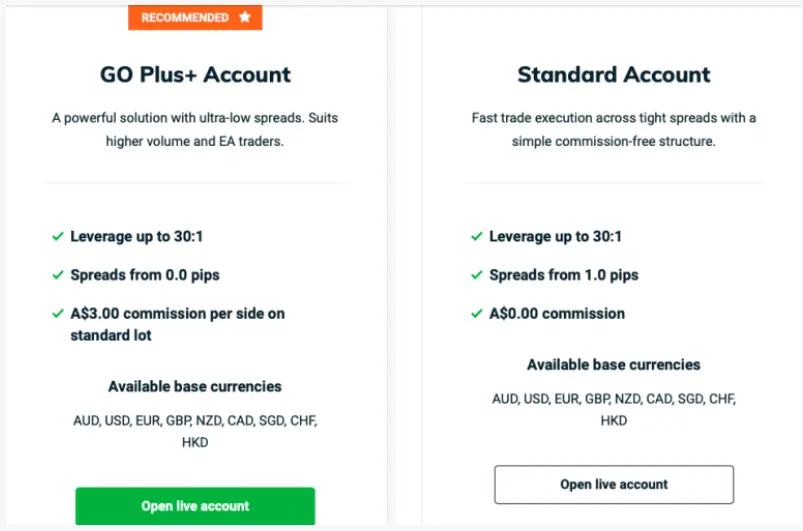The height and width of the screenshot is (531, 803).
Task: Click checkmark next to Spreads from 0.0 pips
Action: click(58, 275)
